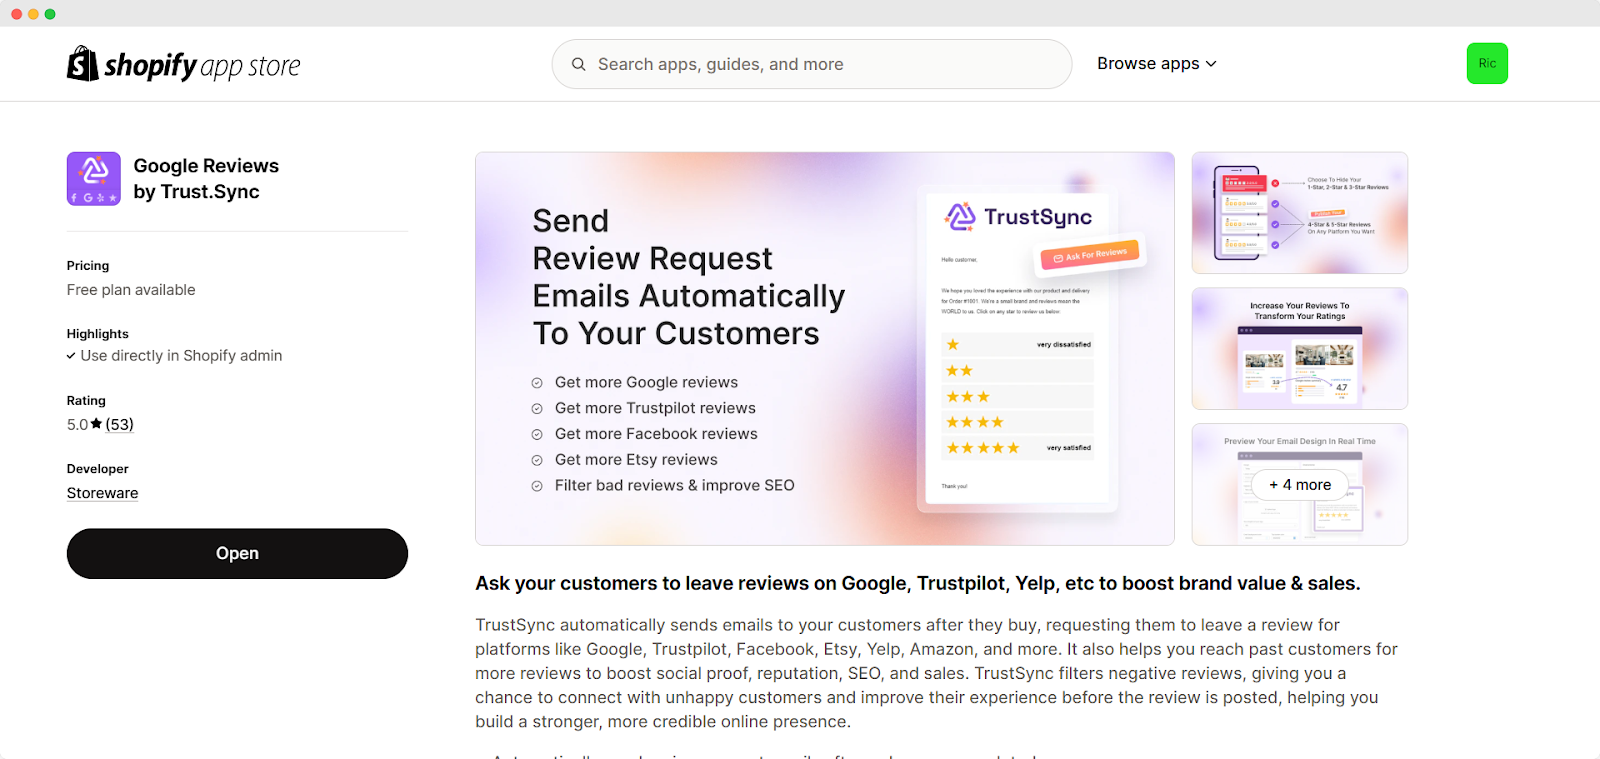Screen dimensions: 1600x759
Task: Focus the Search apps, guides, and more field
Action: click(x=812, y=64)
